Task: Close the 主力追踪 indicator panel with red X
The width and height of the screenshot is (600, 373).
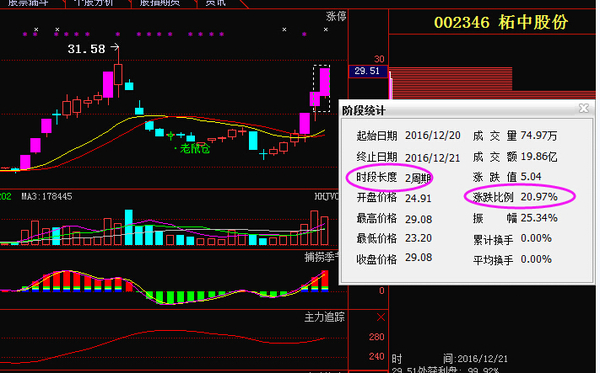Action: click(x=381, y=317)
